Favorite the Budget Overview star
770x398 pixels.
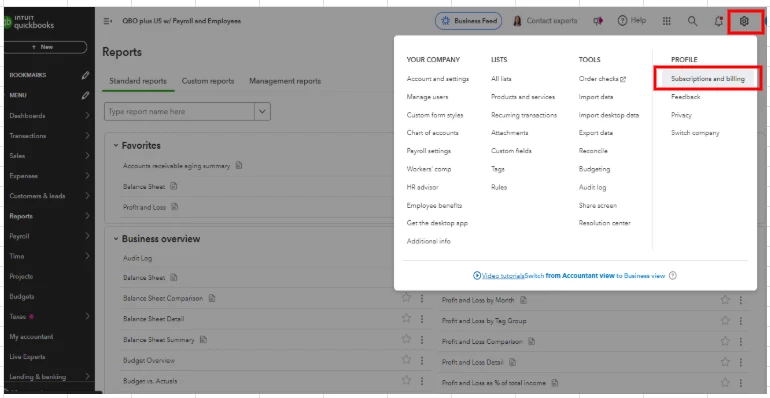pos(406,360)
